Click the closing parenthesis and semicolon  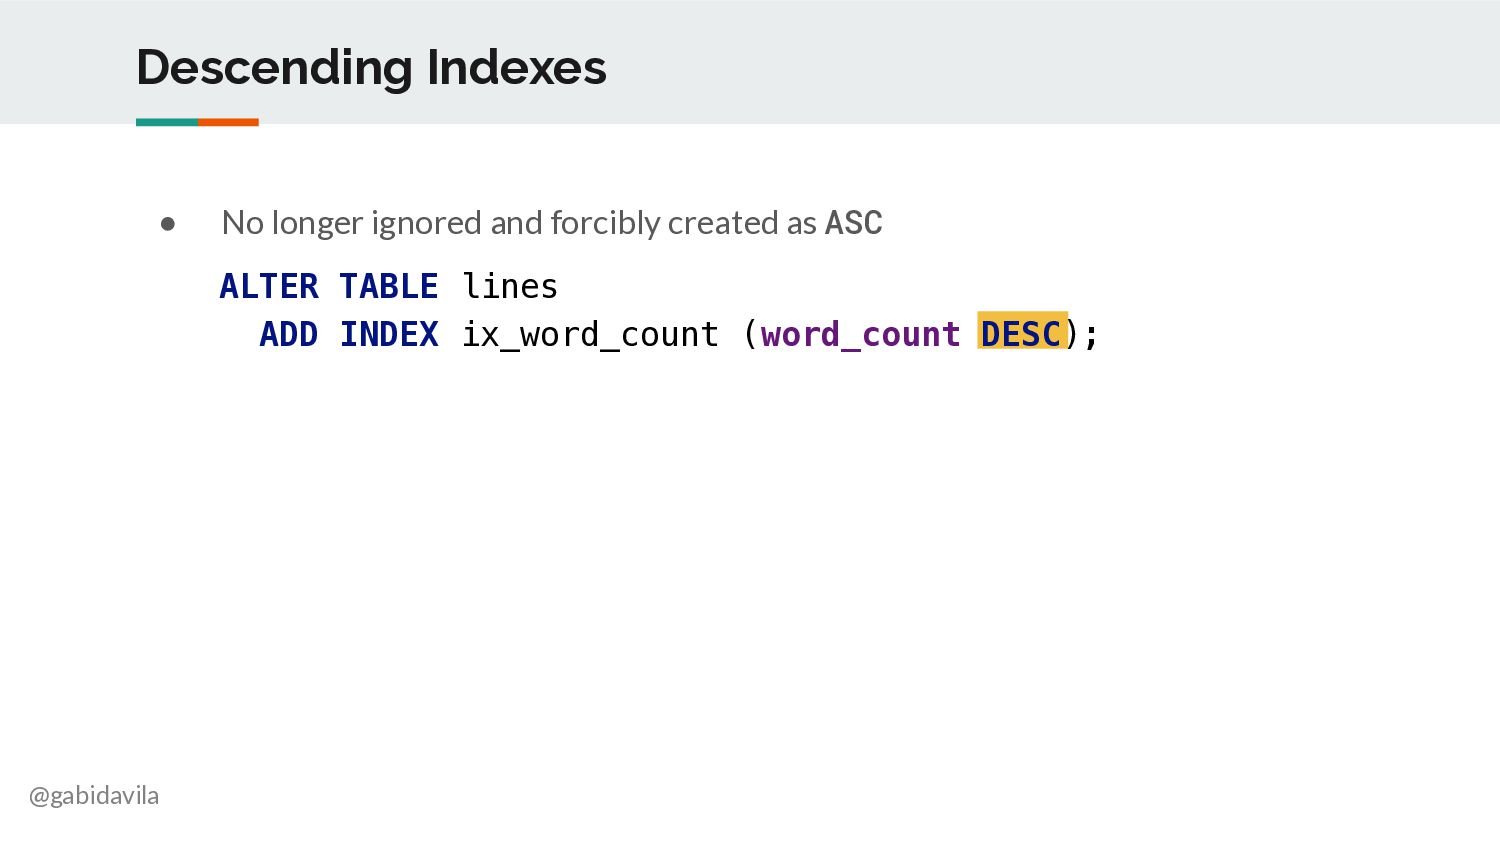point(1082,334)
